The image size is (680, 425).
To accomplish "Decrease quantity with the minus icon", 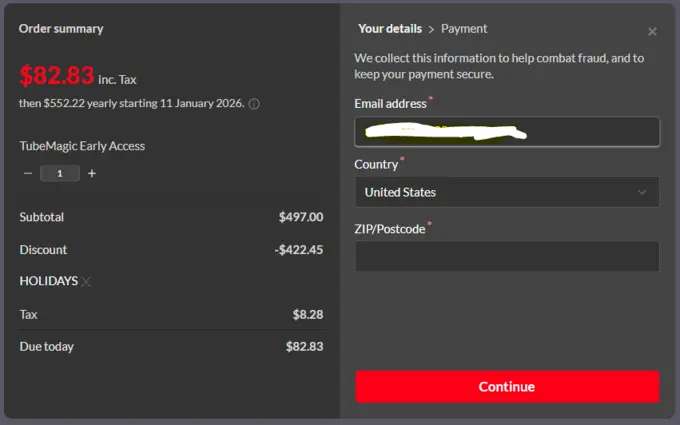I will click(28, 173).
